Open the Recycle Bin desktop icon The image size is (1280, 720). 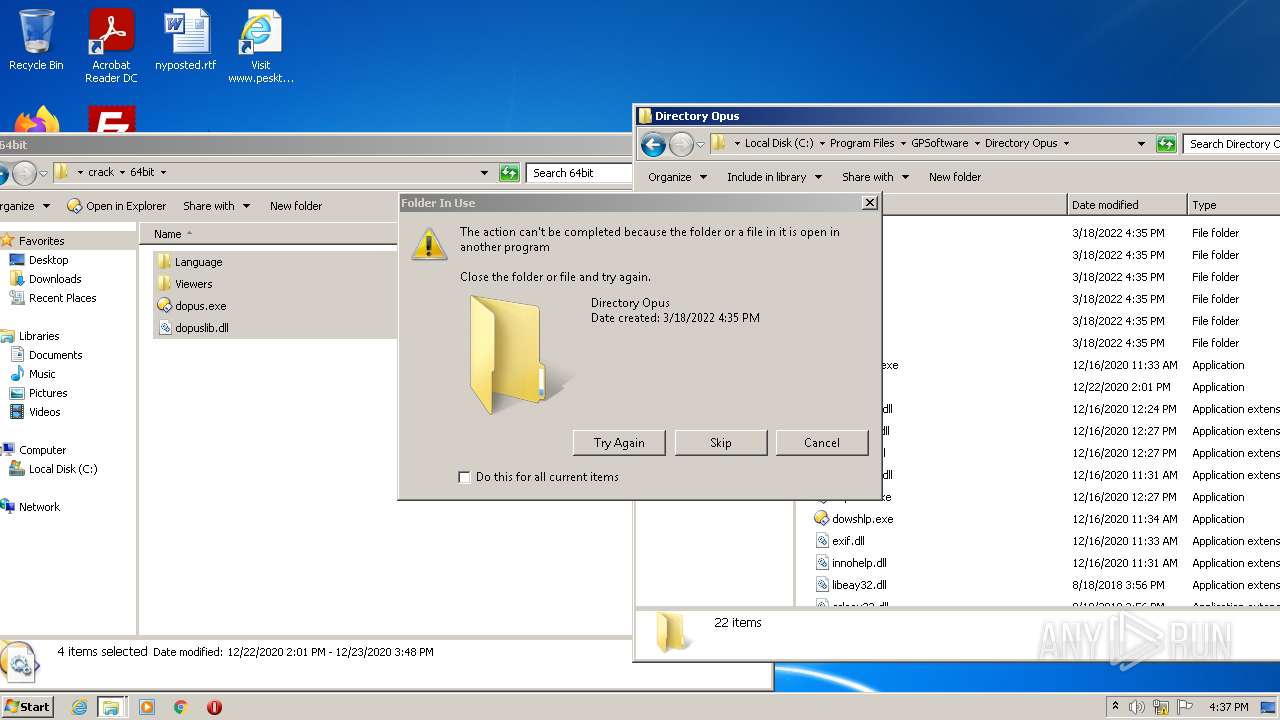[x=36, y=40]
